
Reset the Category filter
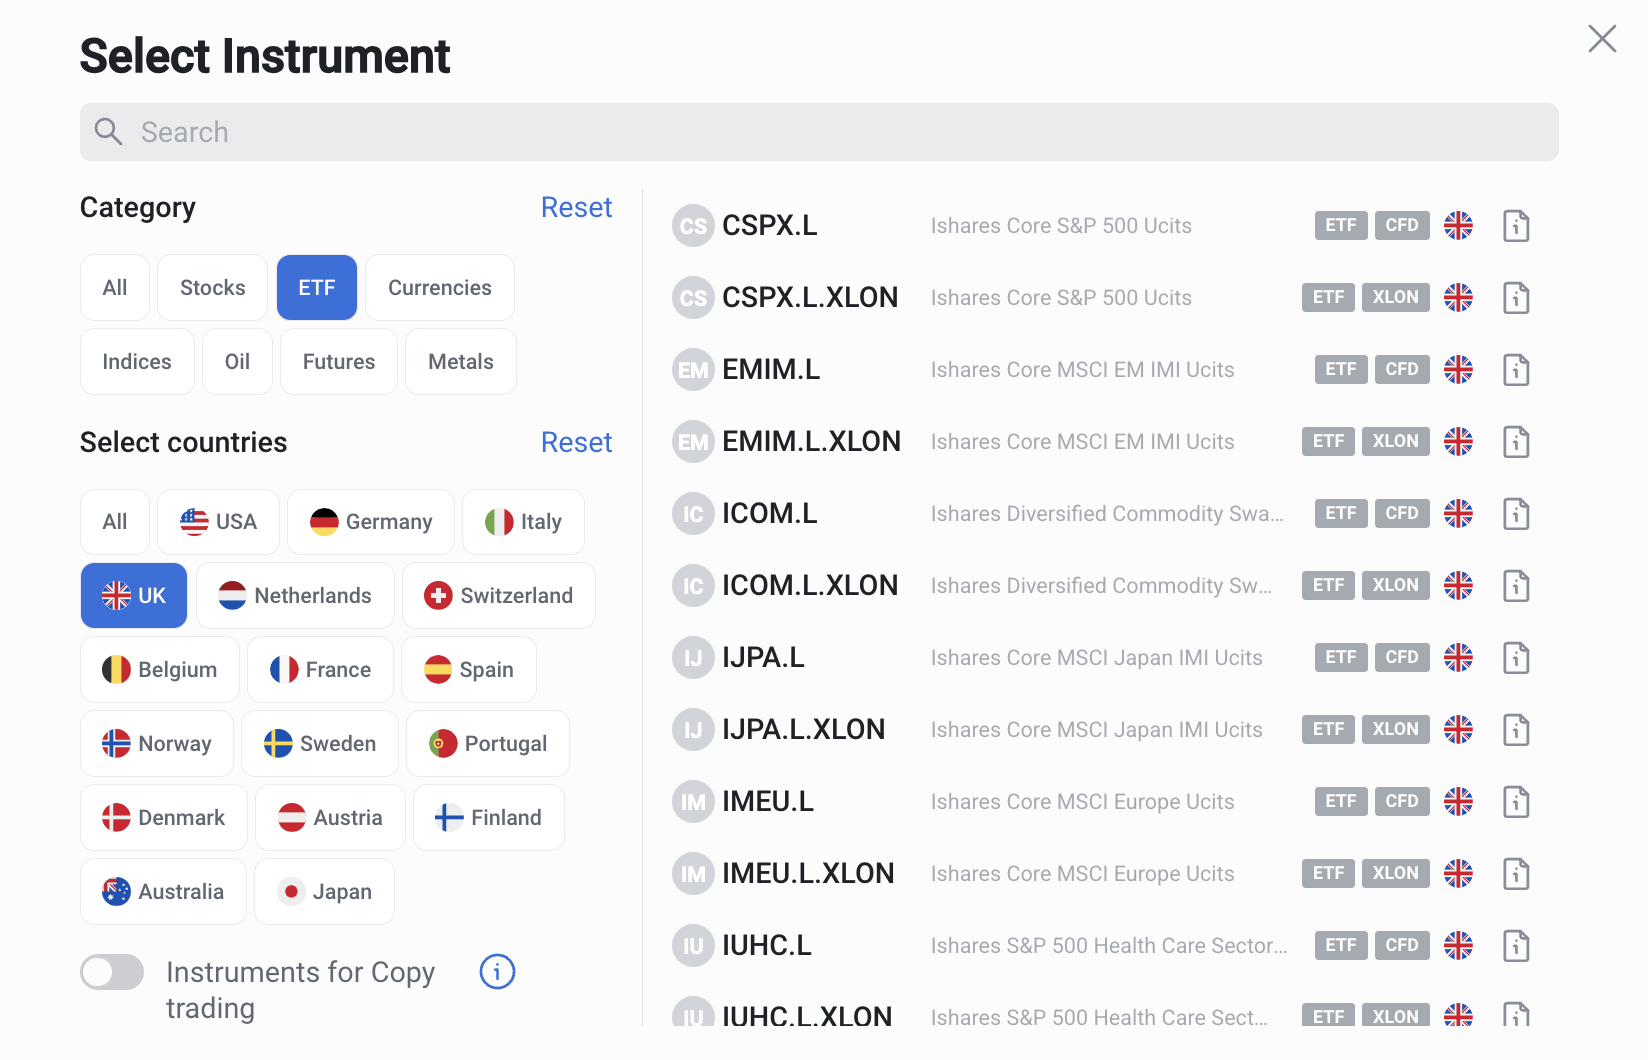coord(576,207)
